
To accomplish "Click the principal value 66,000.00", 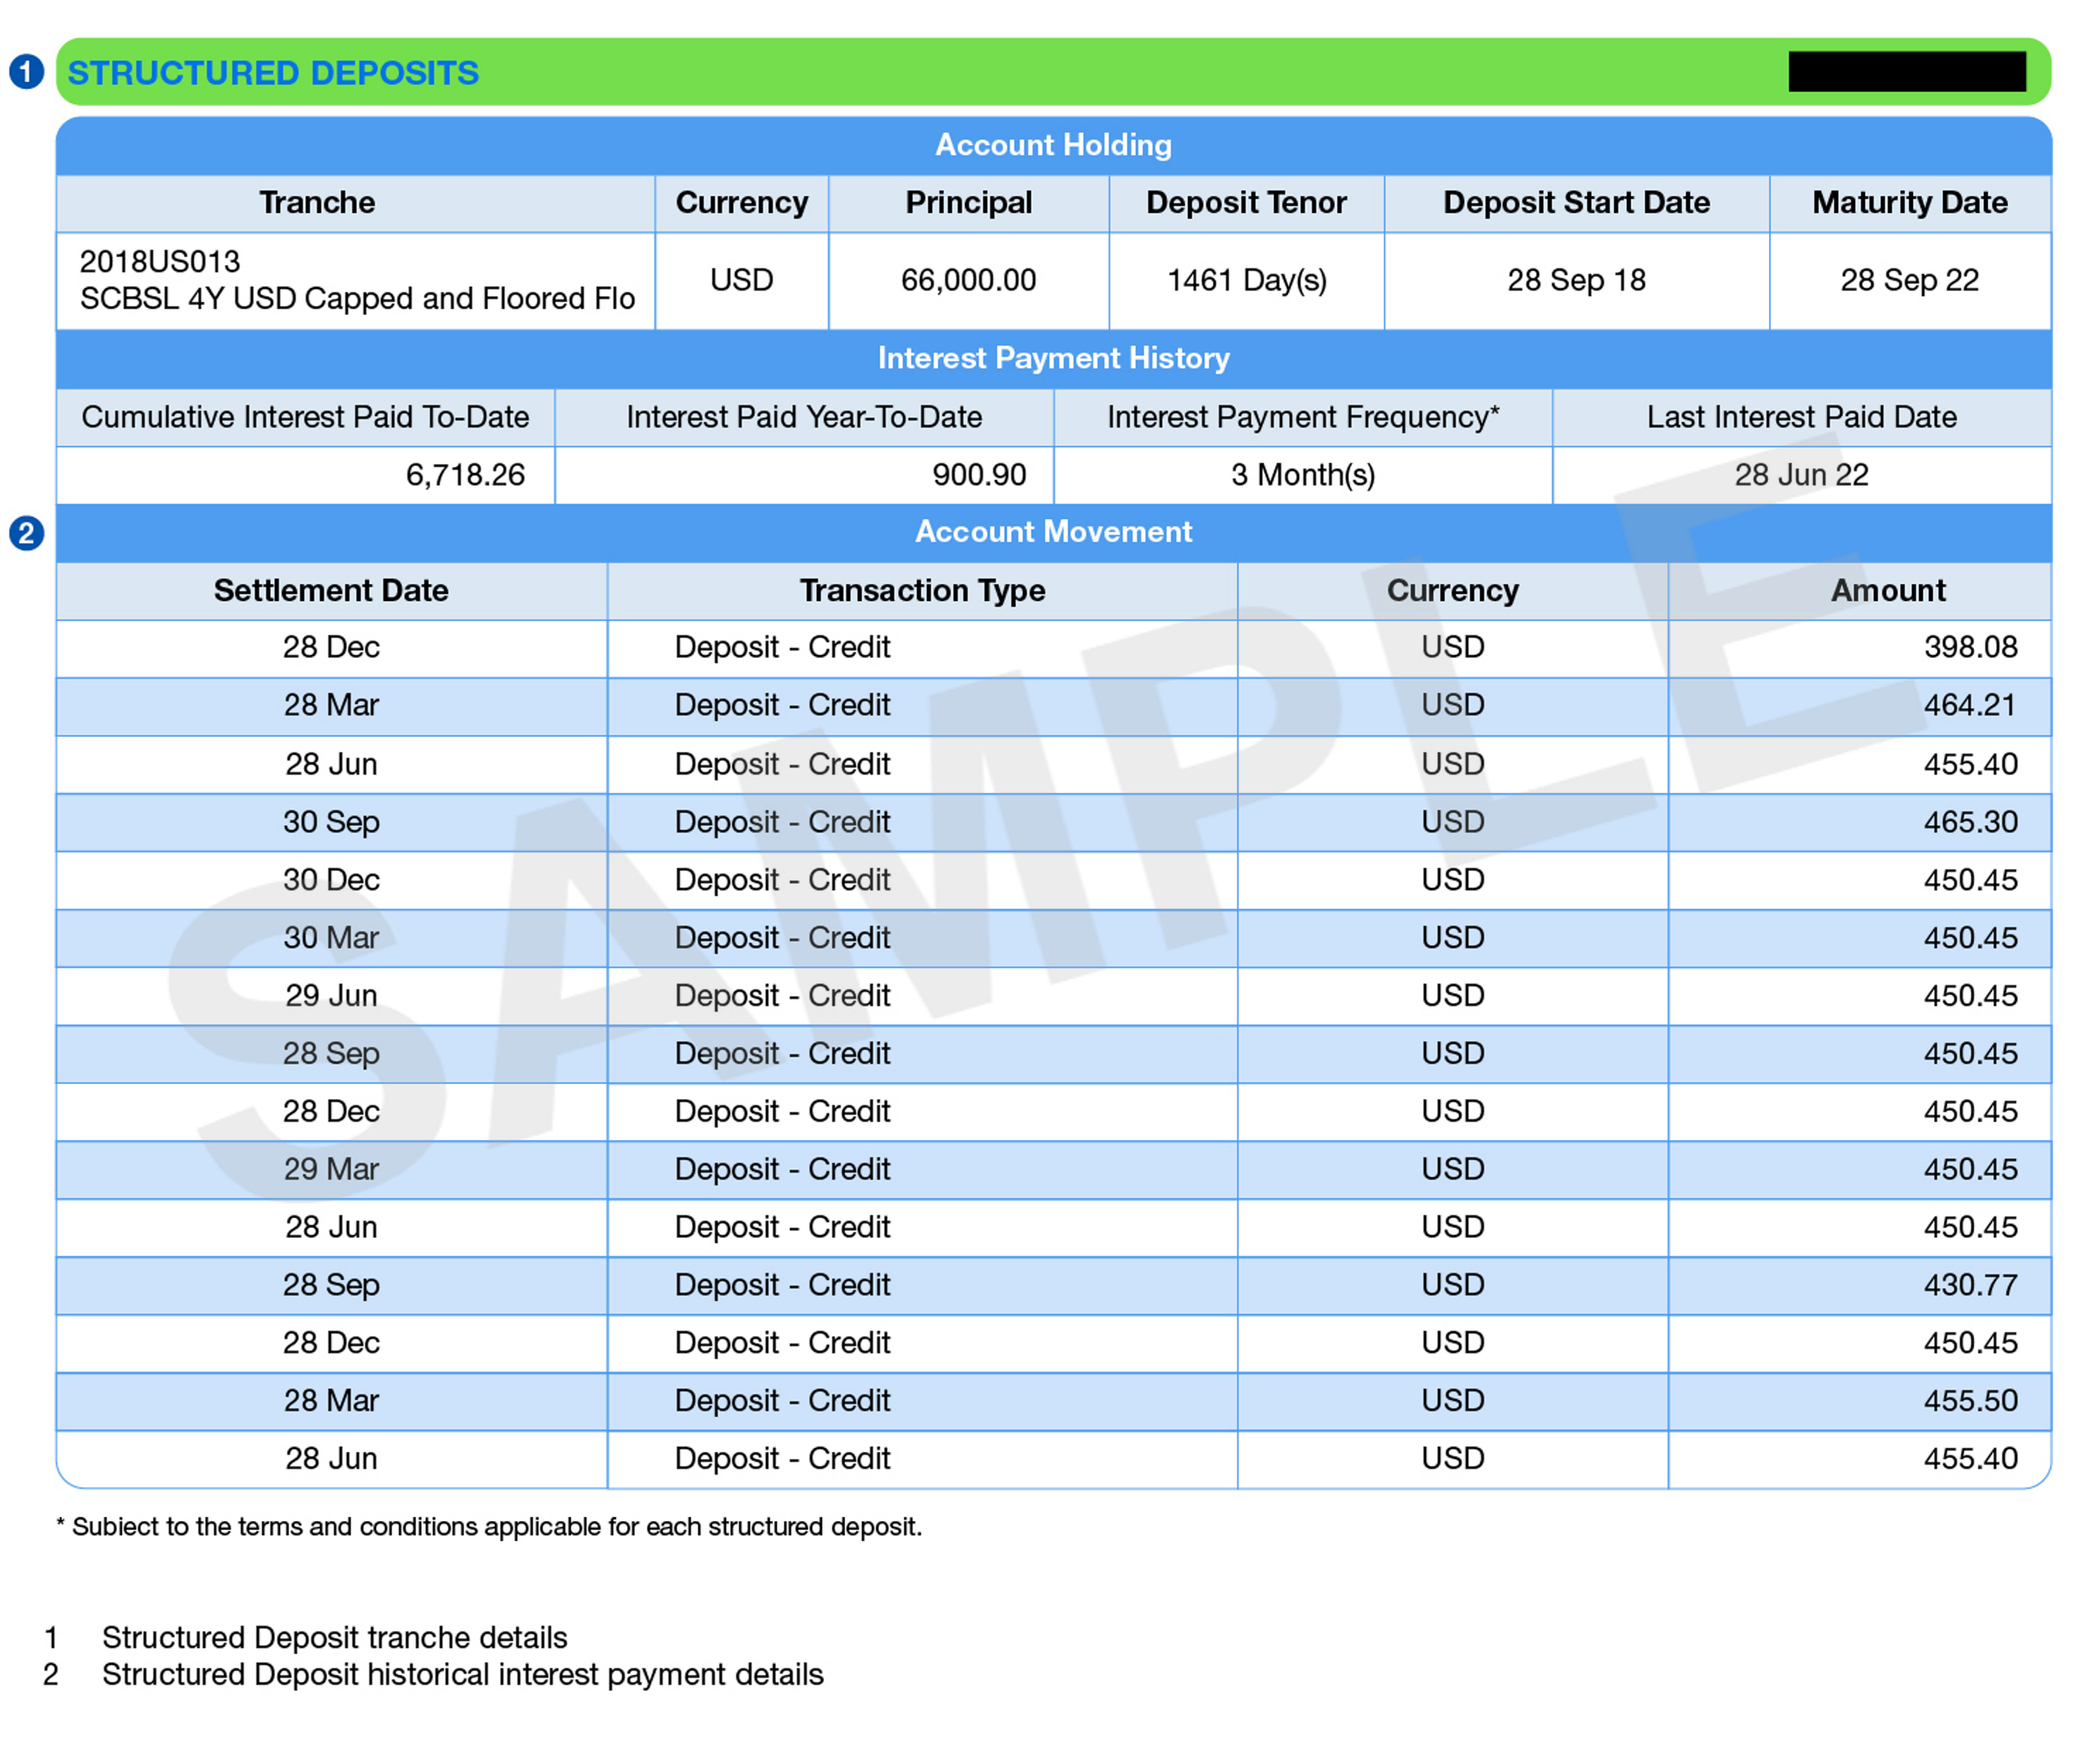I will pos(968,280).
